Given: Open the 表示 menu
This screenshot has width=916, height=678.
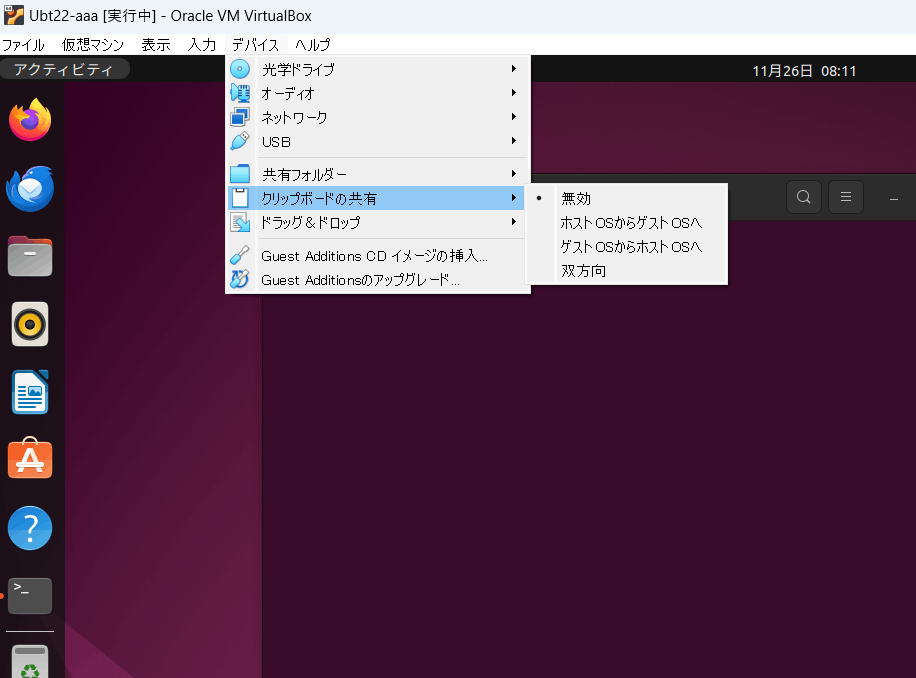Looking at the screenshot, I should tap(156, 45).
